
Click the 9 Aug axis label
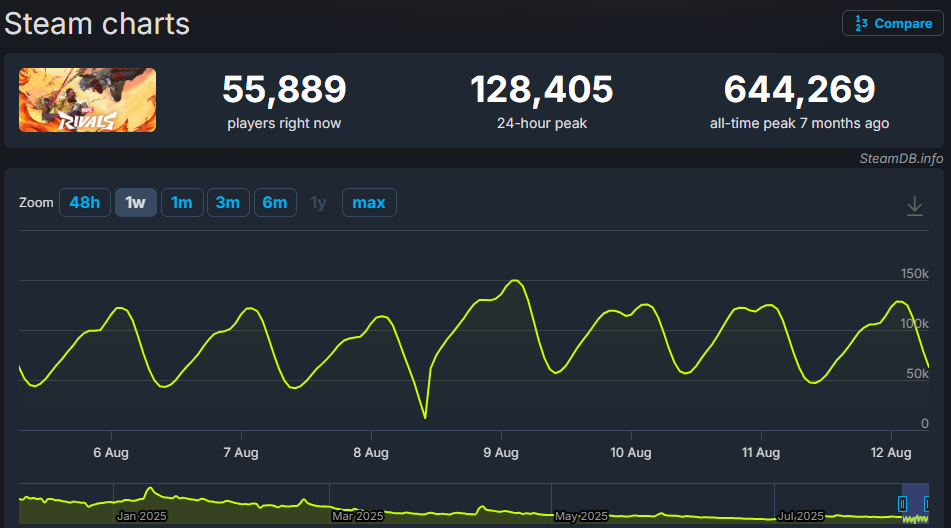501,452
